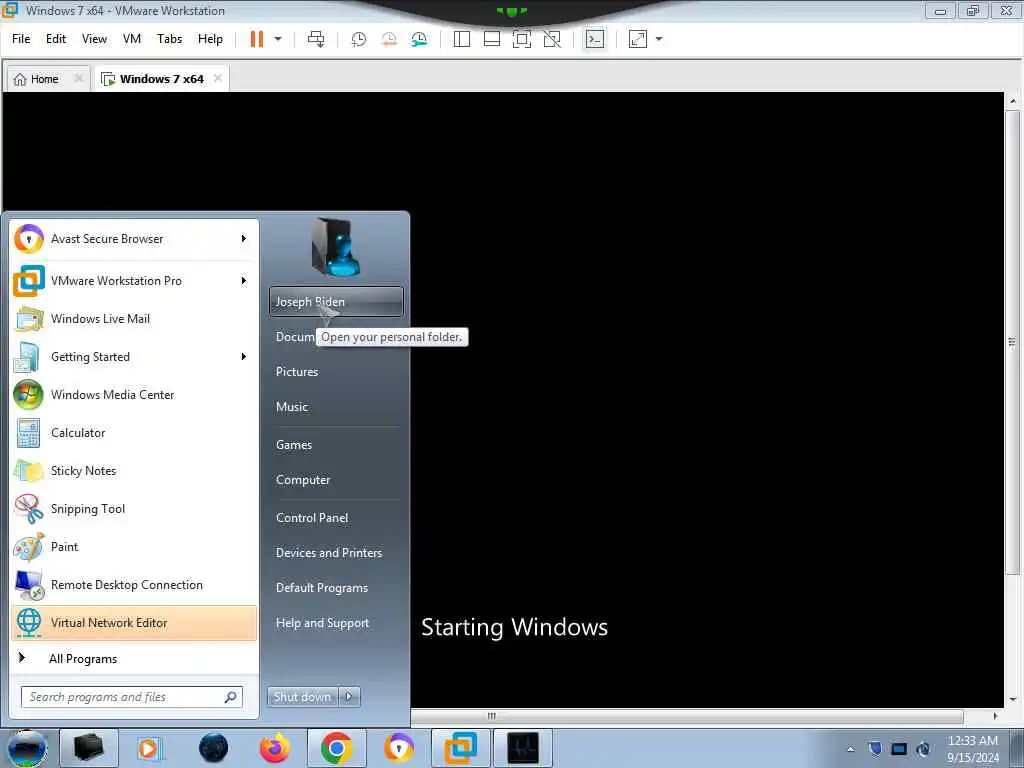Revert to snapshot using the orange clock icon
The height and width of the screenshot is (768, 1024).
pyautogui.click(x=389, y=39)
